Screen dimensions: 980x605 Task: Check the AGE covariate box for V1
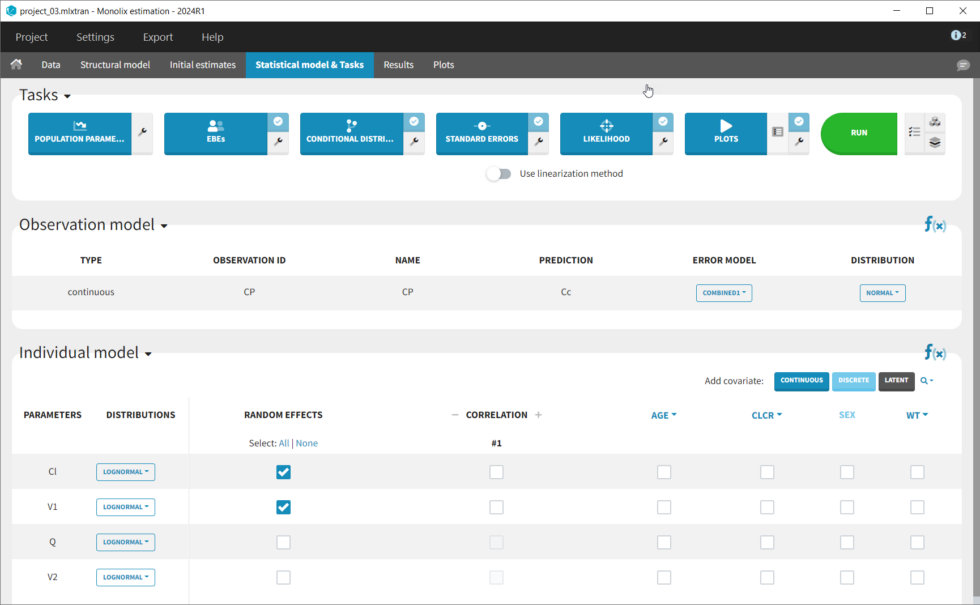tap(664, 507)
